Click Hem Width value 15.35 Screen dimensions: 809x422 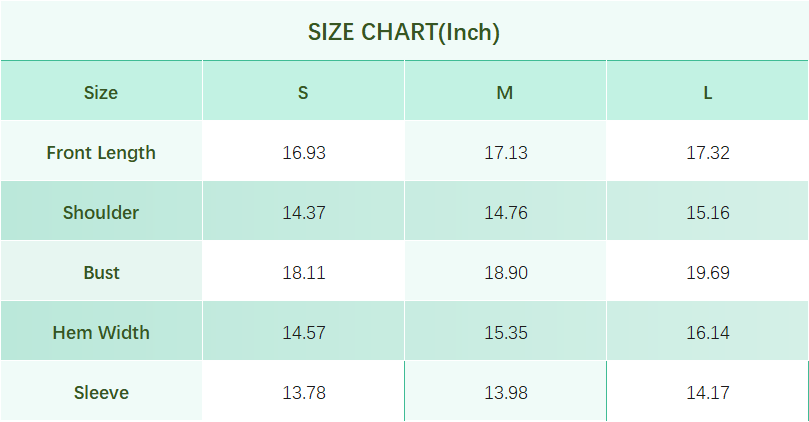506,333
